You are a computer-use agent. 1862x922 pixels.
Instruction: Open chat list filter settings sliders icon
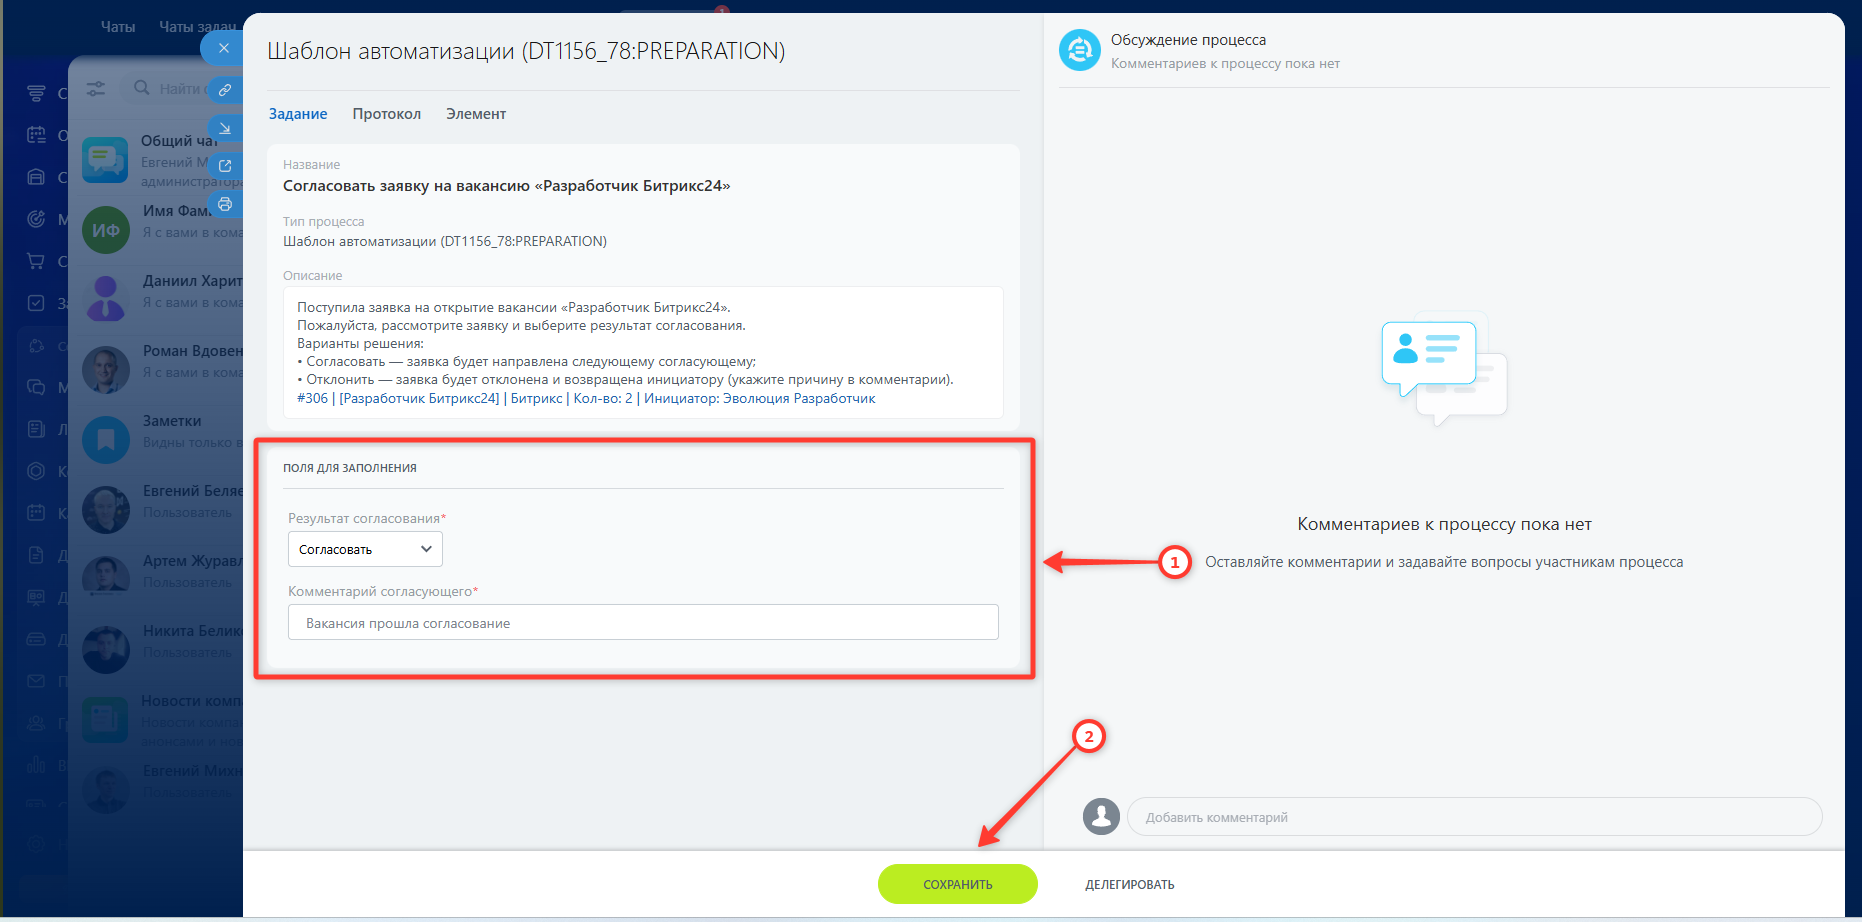tap(96, 89)
